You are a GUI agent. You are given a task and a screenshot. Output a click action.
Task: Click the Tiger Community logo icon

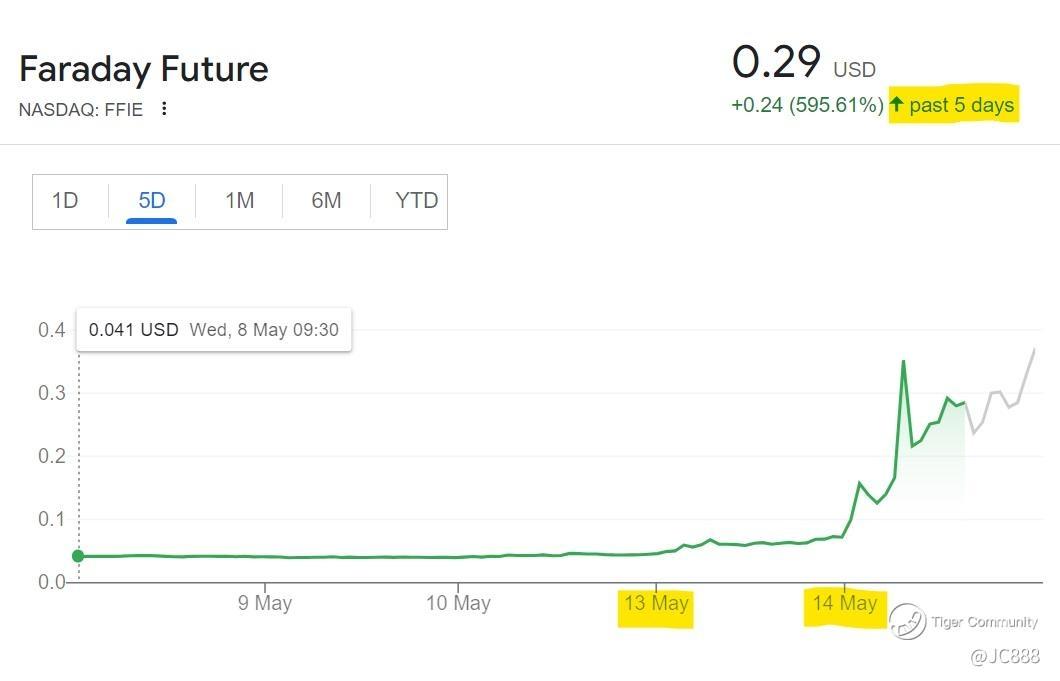pos(907,621)
